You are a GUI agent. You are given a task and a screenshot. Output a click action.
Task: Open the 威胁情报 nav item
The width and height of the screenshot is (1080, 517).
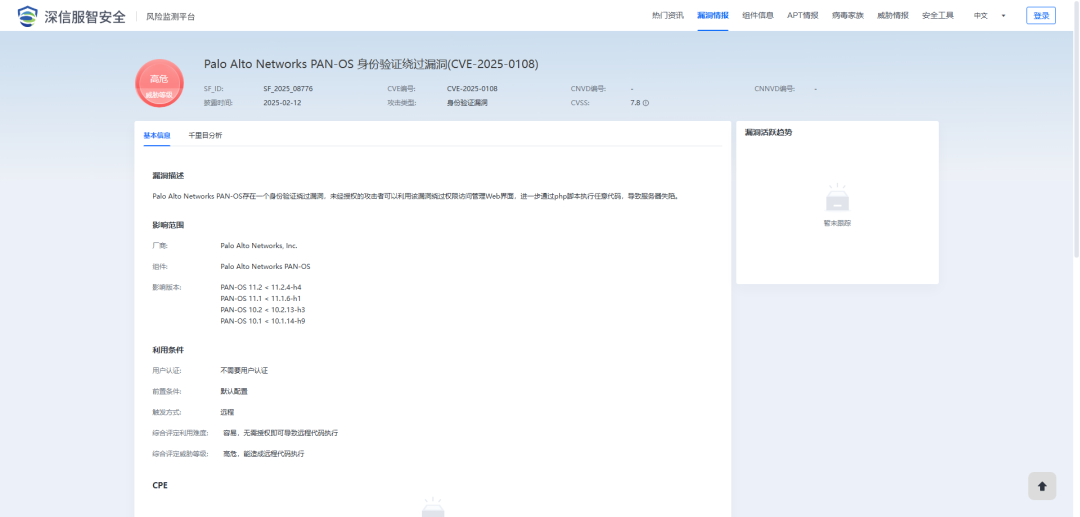pos(893,16)
